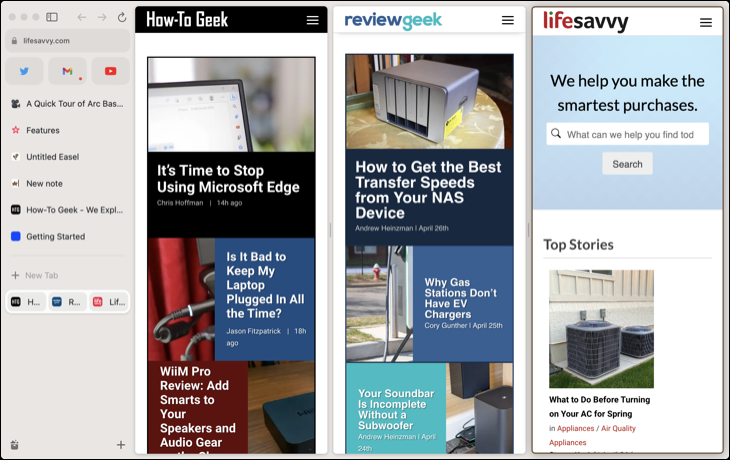Open the Microsoft Edge article laptop image

pyautogui.click(x=231, y=105)
